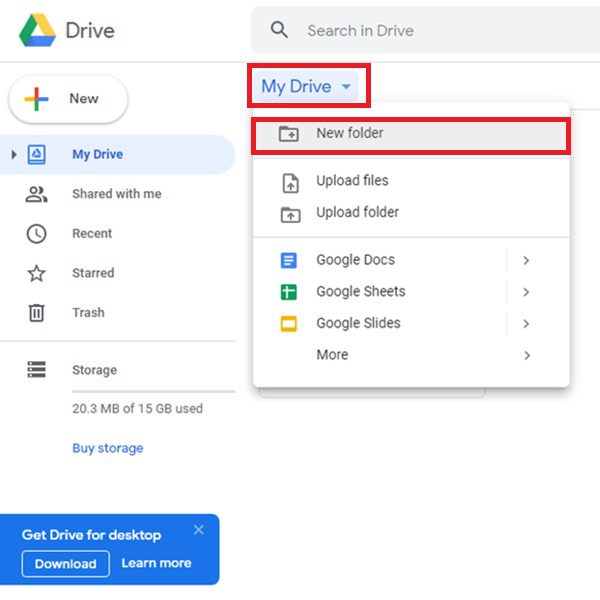Expand the More submenu arrow
Viewport: 600px width, 600px height.
click(x=527, y=355)
